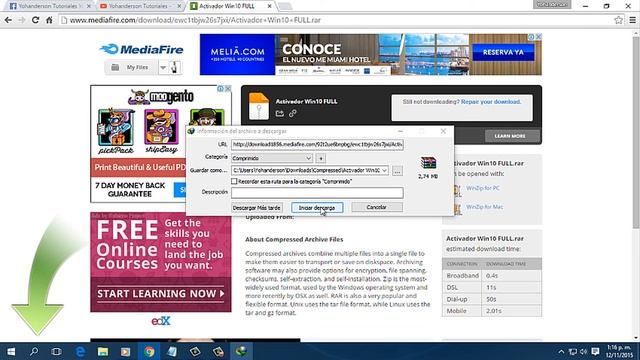The width and height of the screenshot is (640, 360).
Task: Click AdChoices icon on moogento ad
Action: (x=220, y=89)
